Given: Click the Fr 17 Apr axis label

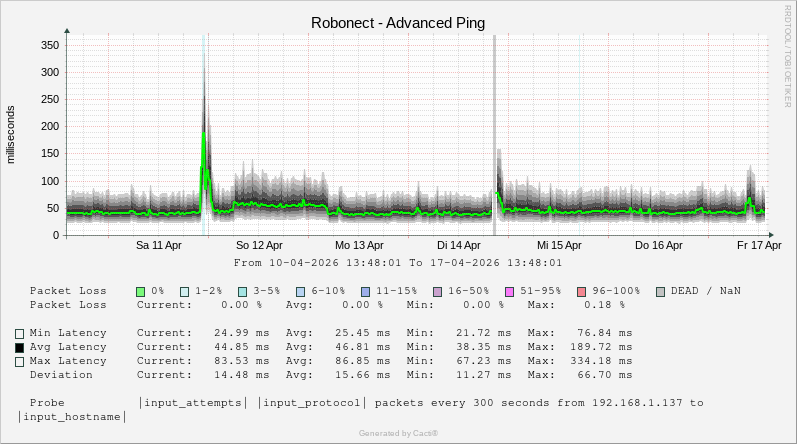Looking at the screenshot, I should coord(759,245).
